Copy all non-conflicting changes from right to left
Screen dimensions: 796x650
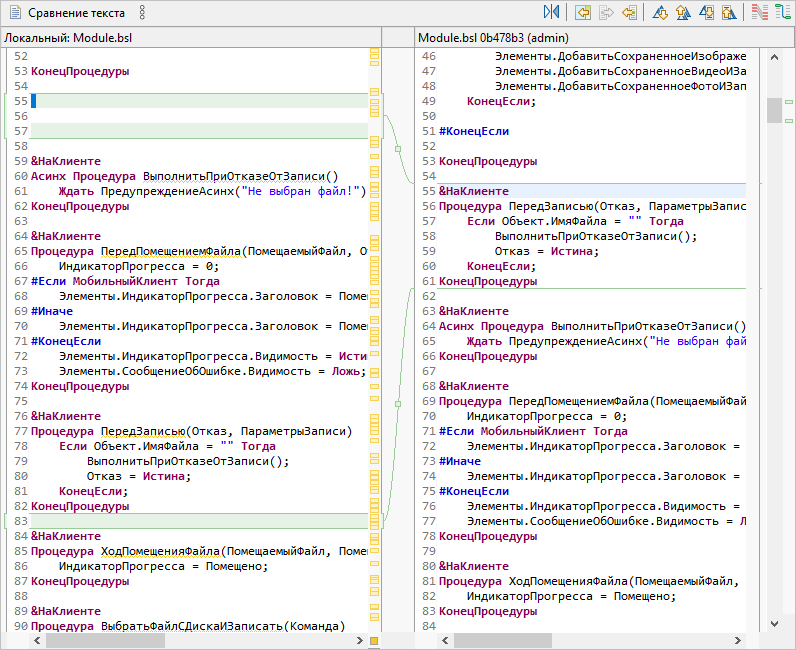click(582, 13)
